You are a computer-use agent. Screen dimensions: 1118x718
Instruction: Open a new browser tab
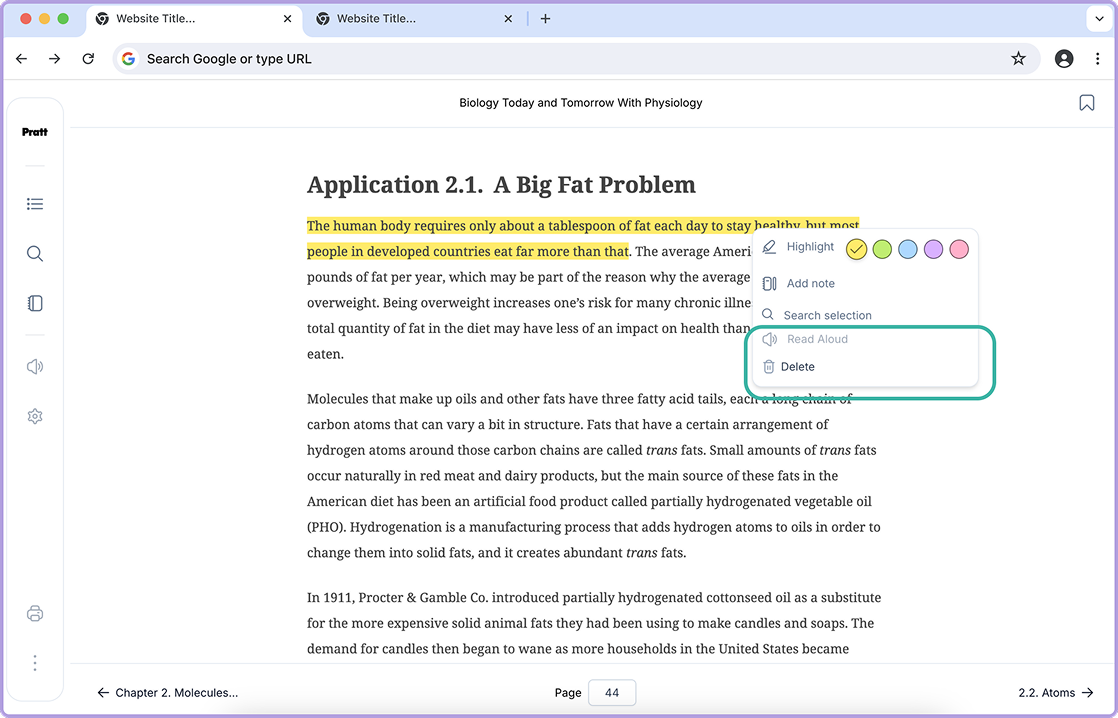(x=545, y=19)
